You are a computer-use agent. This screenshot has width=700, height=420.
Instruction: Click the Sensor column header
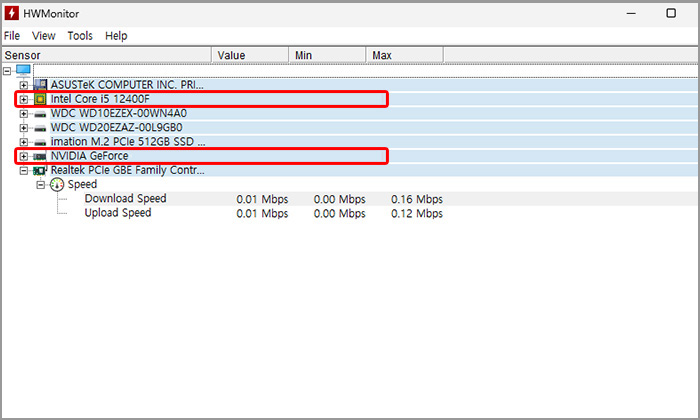click(106, 55)
